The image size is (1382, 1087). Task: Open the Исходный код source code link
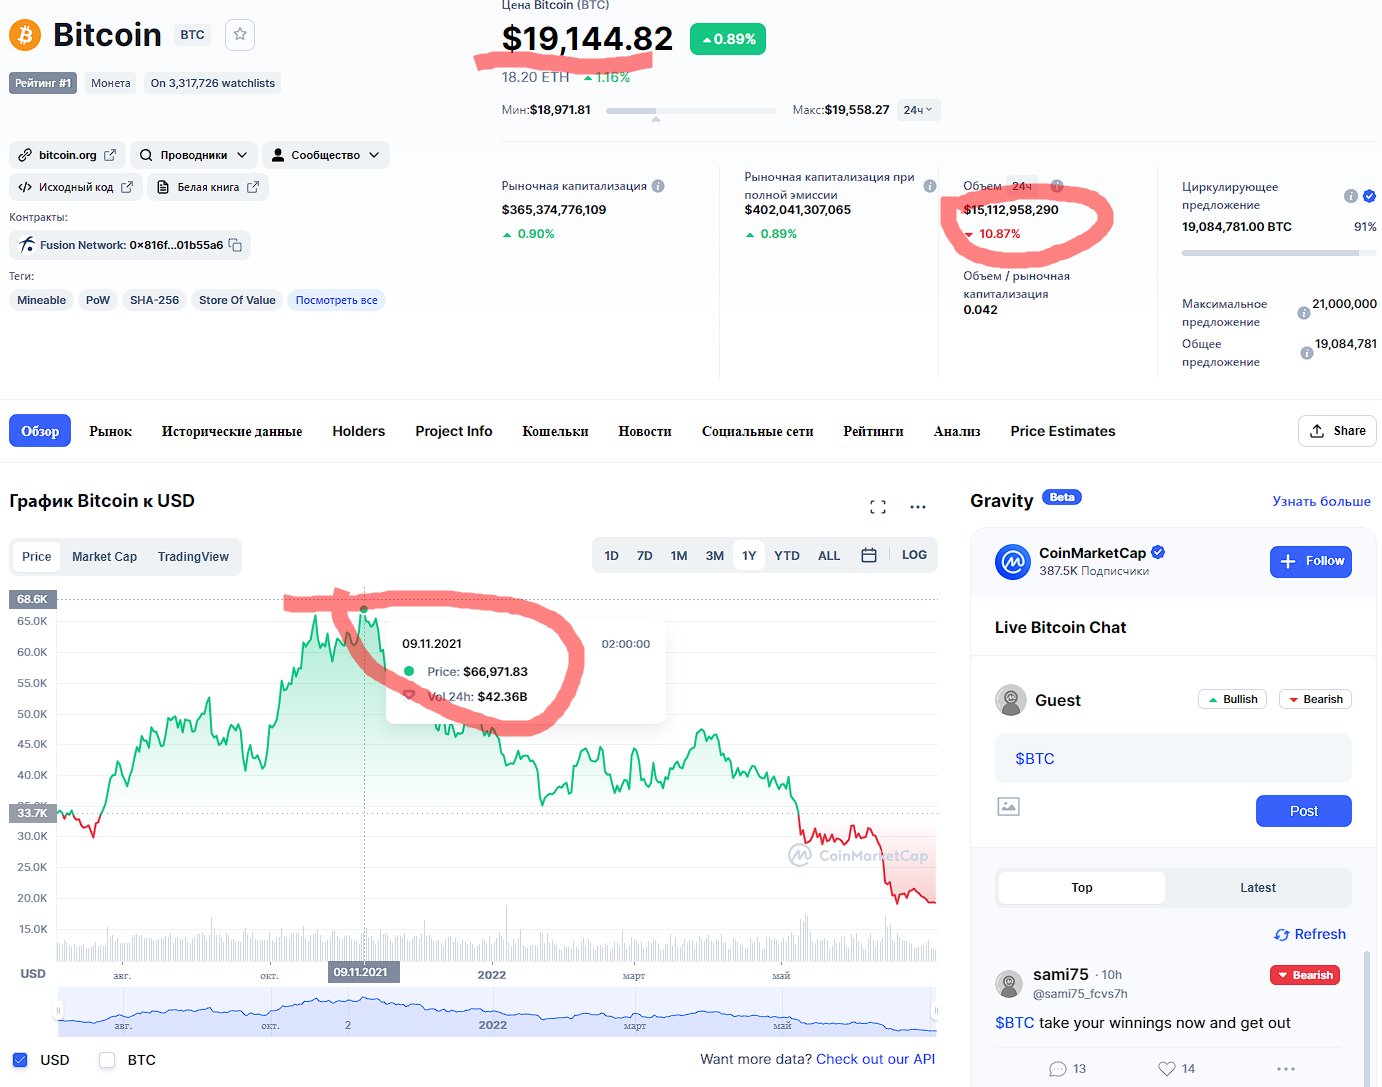76,187
